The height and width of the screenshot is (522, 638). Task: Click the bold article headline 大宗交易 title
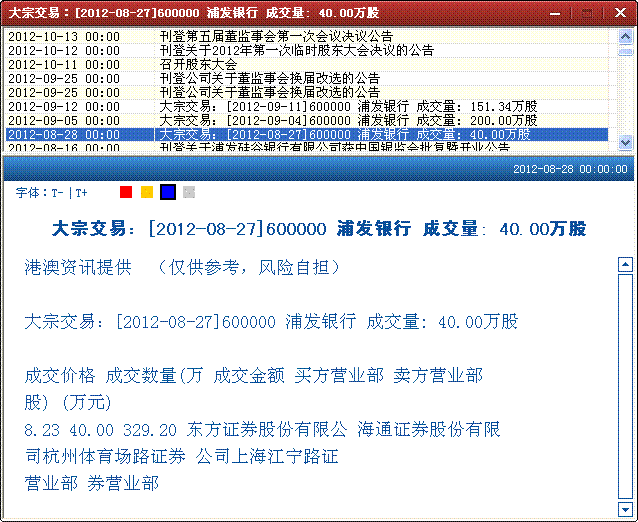click(319, 229)
